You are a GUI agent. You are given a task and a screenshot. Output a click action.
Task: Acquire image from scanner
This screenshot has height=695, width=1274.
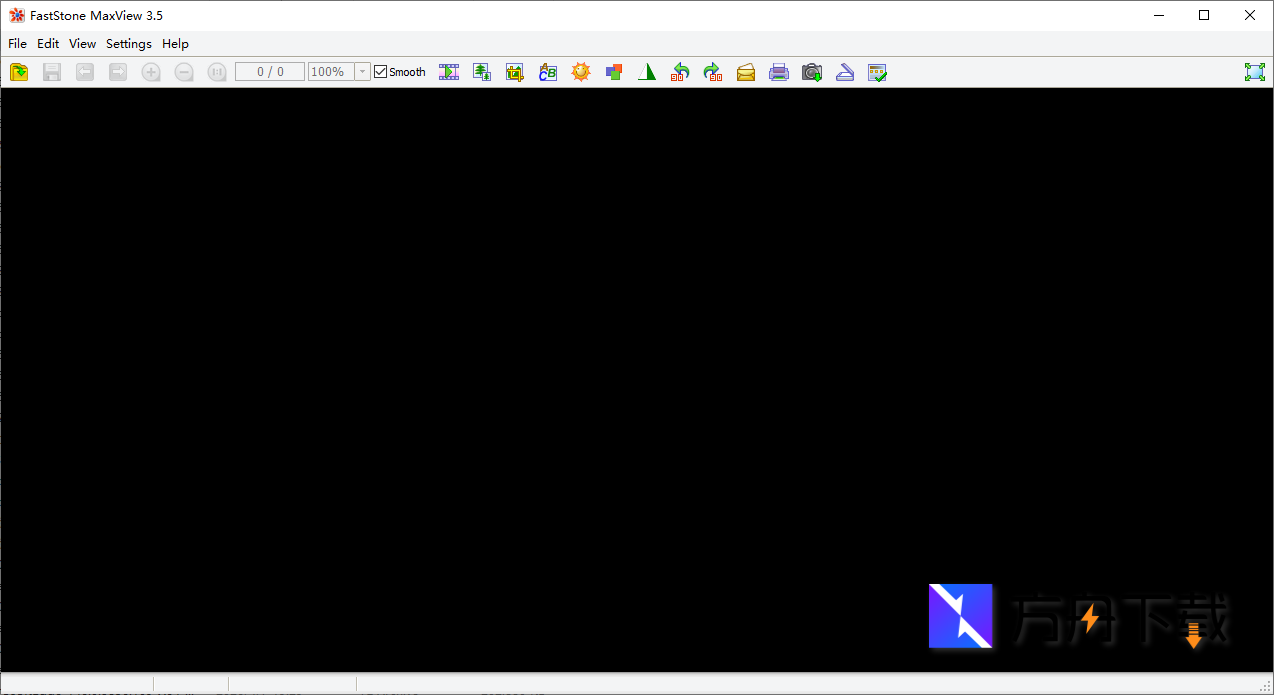pos(844,71)
